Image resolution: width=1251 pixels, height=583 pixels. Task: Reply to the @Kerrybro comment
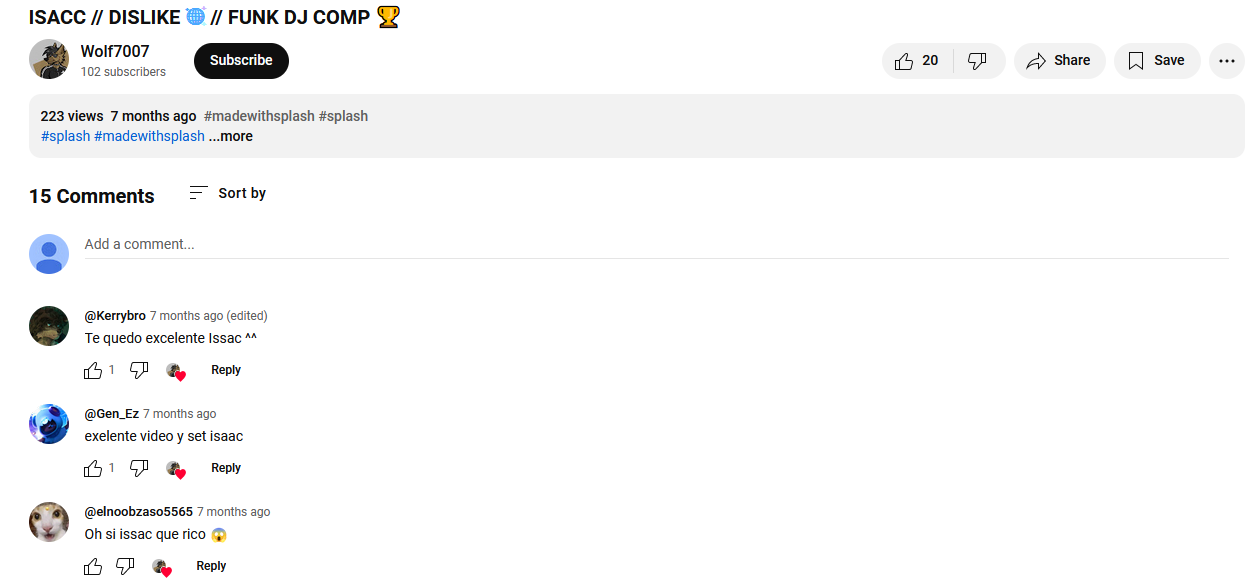pyautogui.click(x=226, y=370)
